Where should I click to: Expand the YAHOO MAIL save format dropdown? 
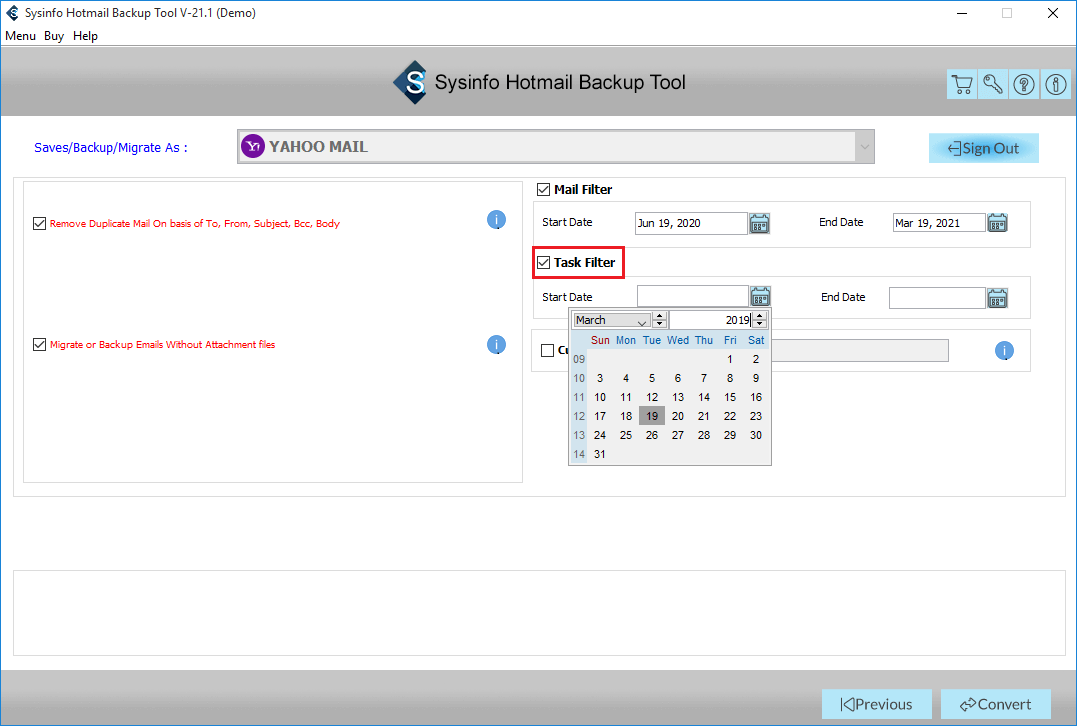865,146
